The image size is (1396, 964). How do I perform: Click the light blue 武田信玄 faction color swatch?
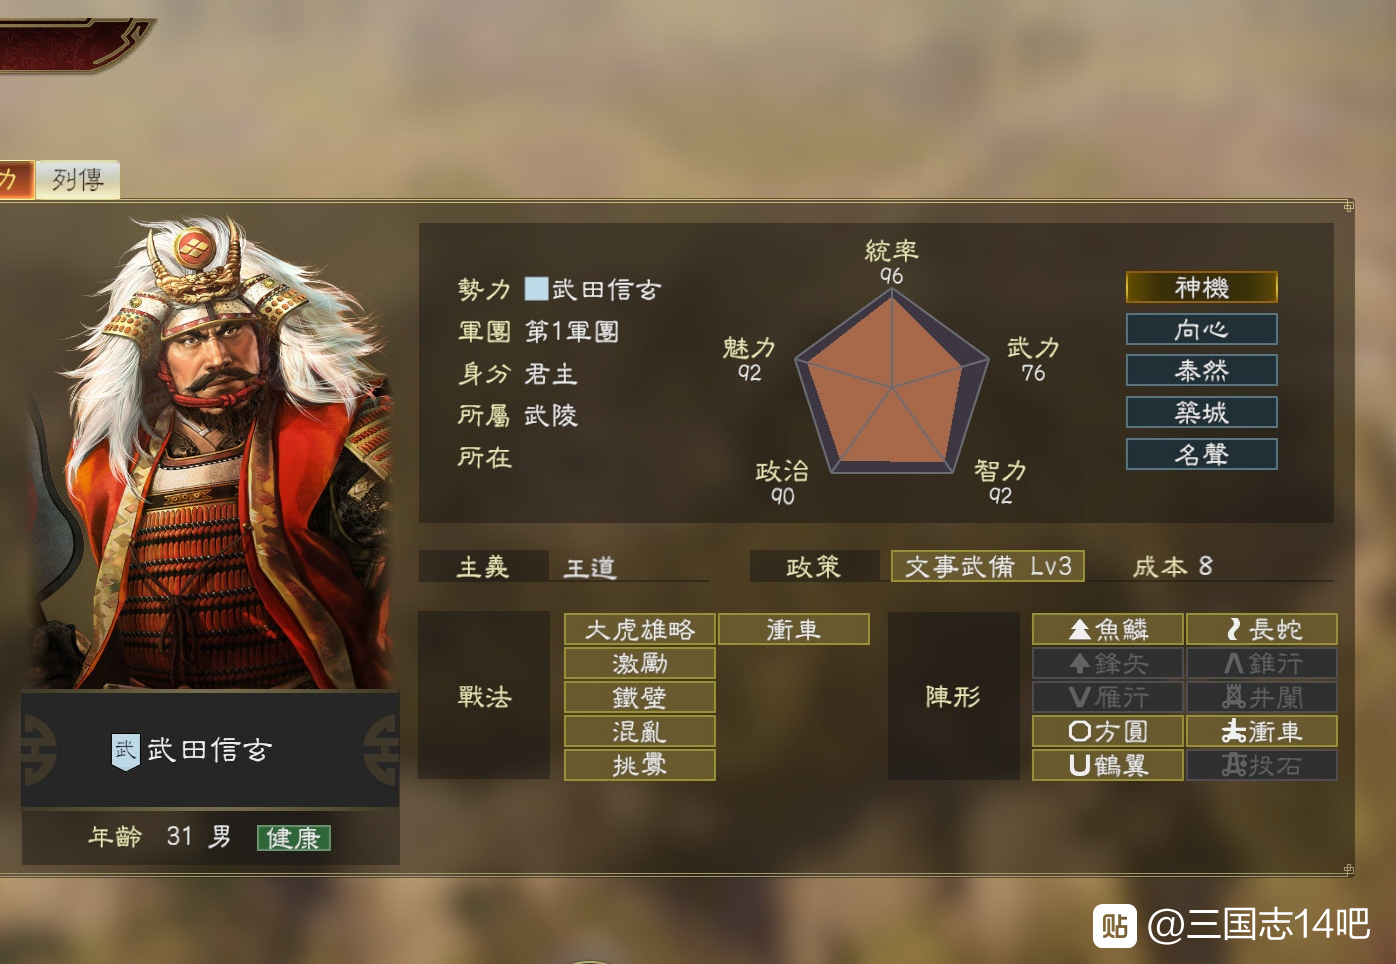click(x=537, y=289)
